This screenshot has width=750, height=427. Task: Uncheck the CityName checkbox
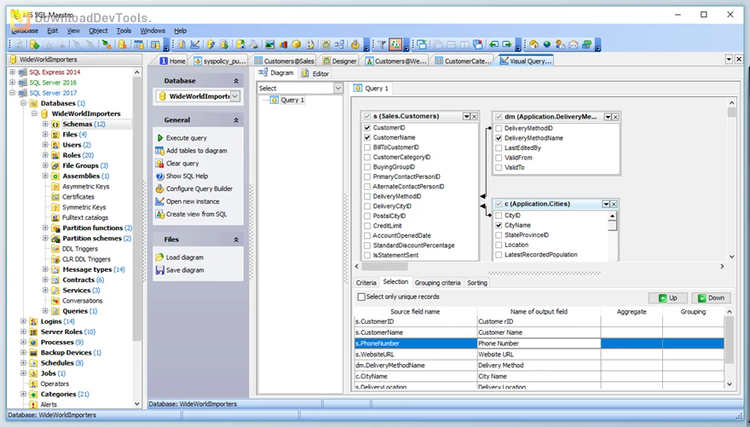coord(499,225)
